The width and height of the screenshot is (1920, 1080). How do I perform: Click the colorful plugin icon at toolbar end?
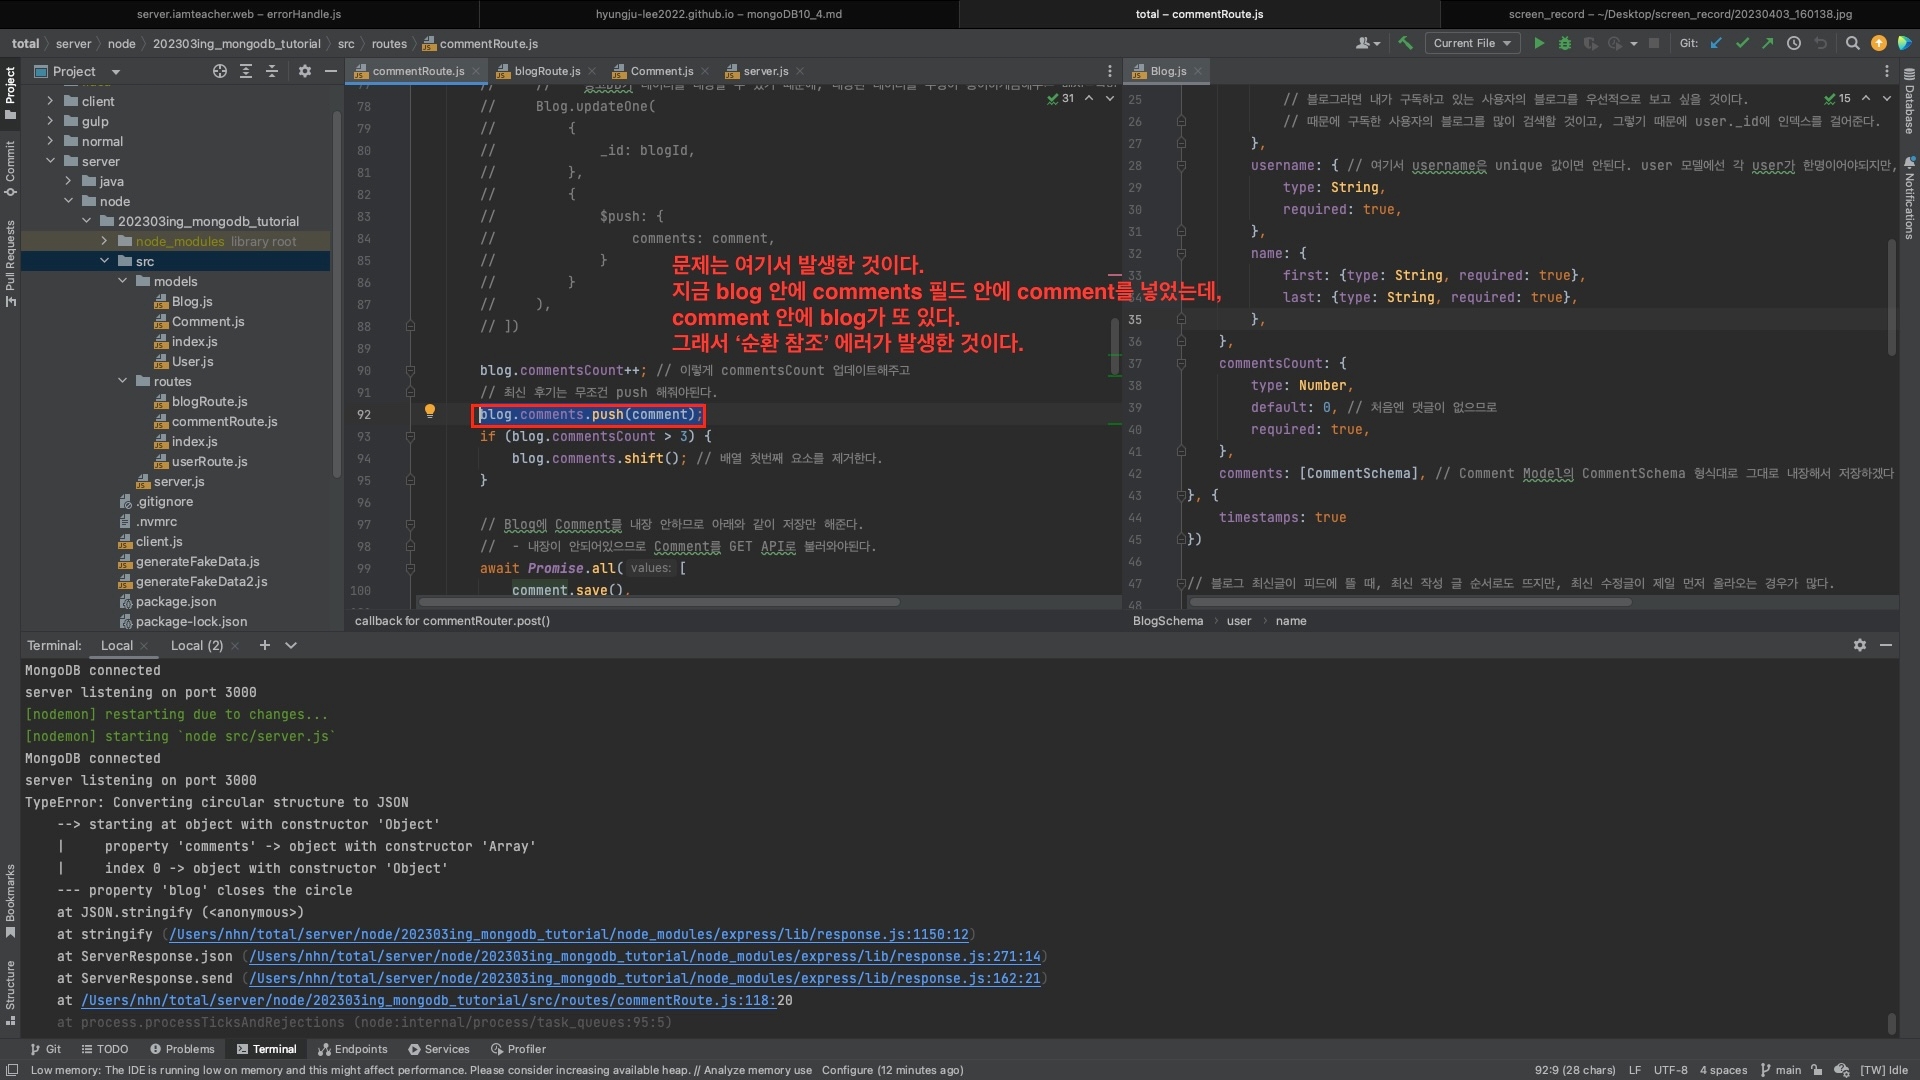(1904, 43)
